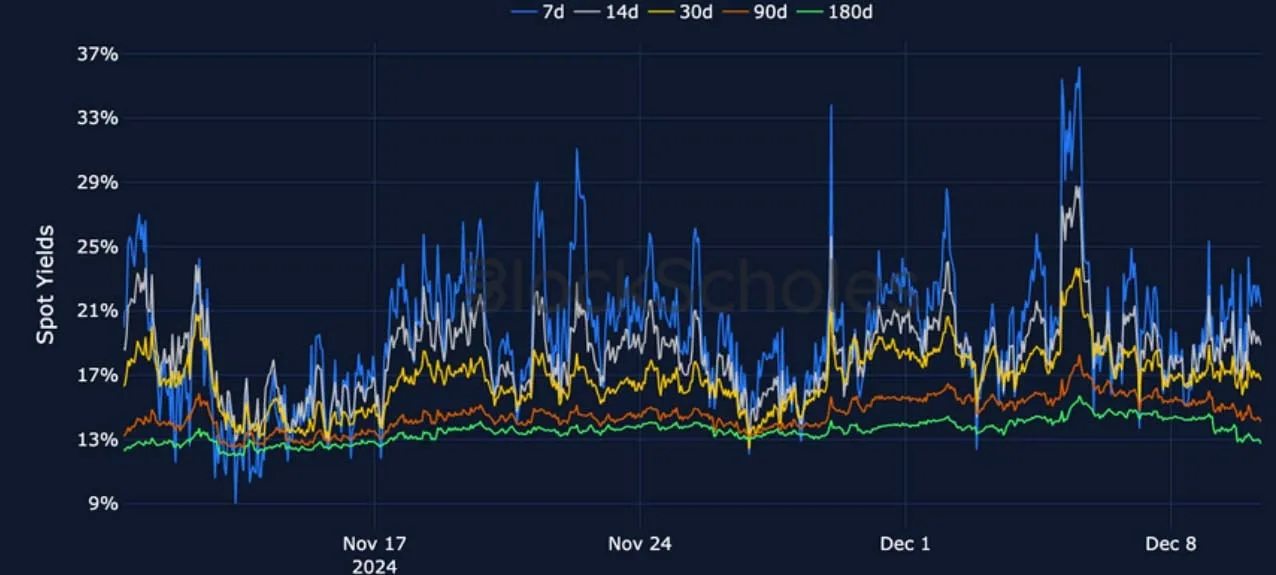Viewport: 1276px width, 575px height.
Task: Click the 25% y-axis label
Action: (x=97, y=246)
